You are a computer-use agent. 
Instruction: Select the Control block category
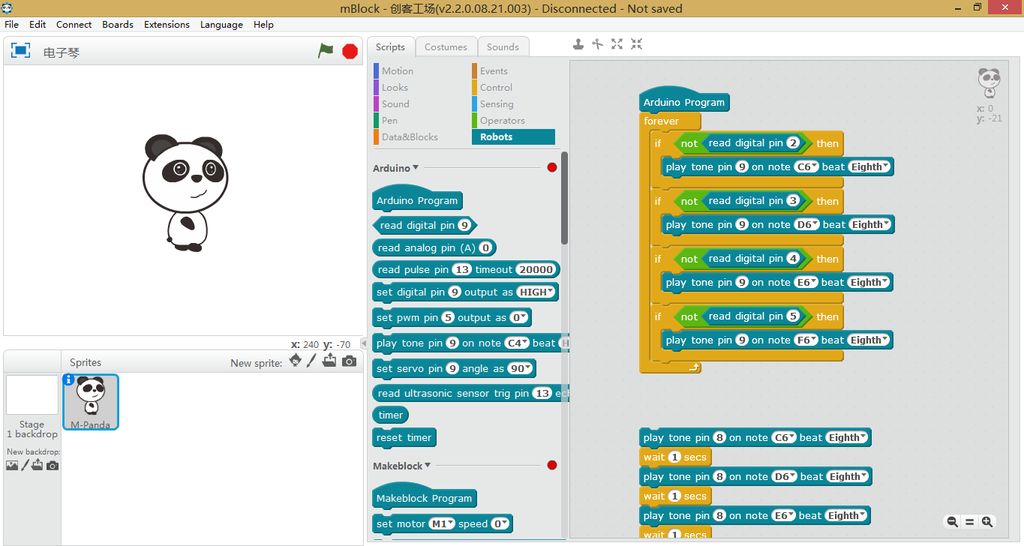click(x=496, y=88)
